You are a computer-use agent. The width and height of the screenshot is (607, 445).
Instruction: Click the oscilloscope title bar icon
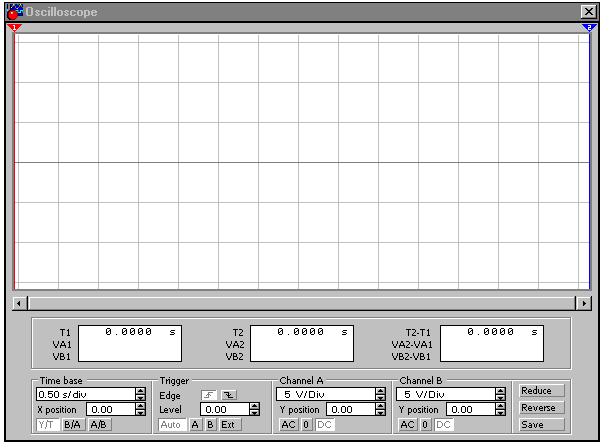click(x=15, y=12)
